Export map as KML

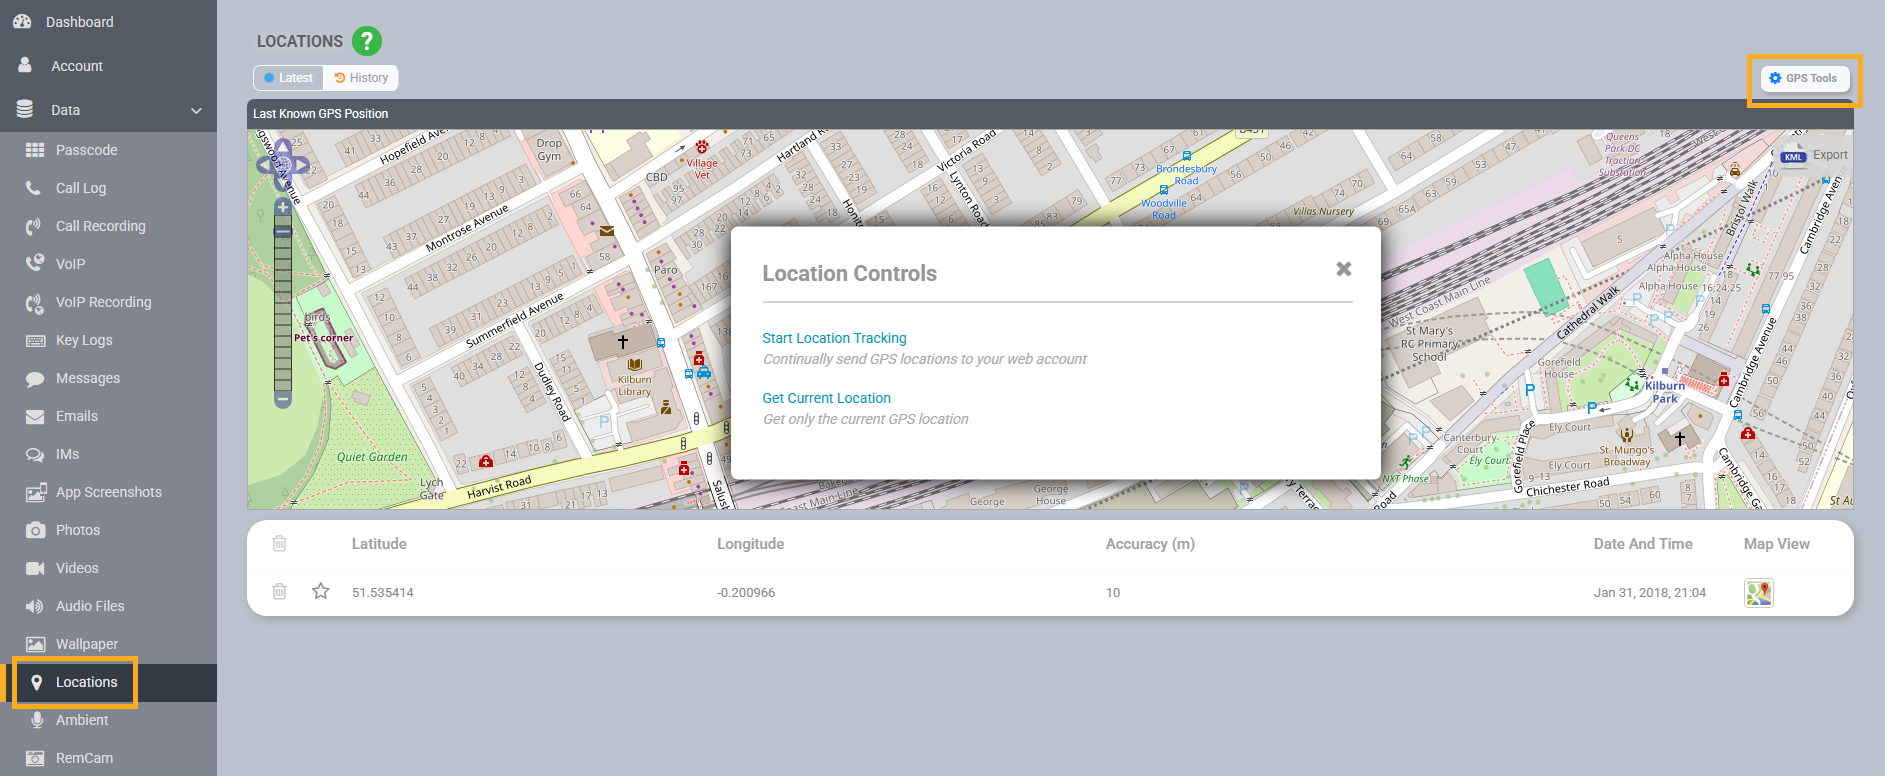pos(1814,155)
